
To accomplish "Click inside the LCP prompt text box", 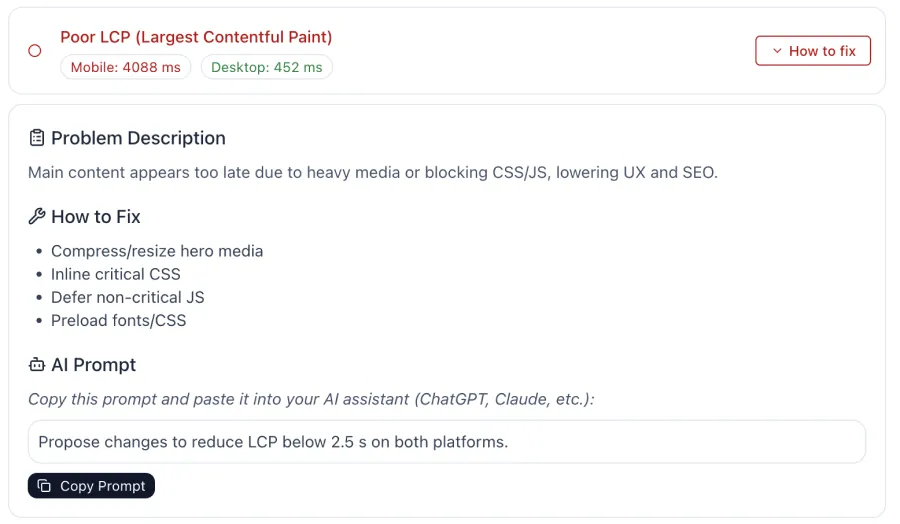I will coord(446,441).
